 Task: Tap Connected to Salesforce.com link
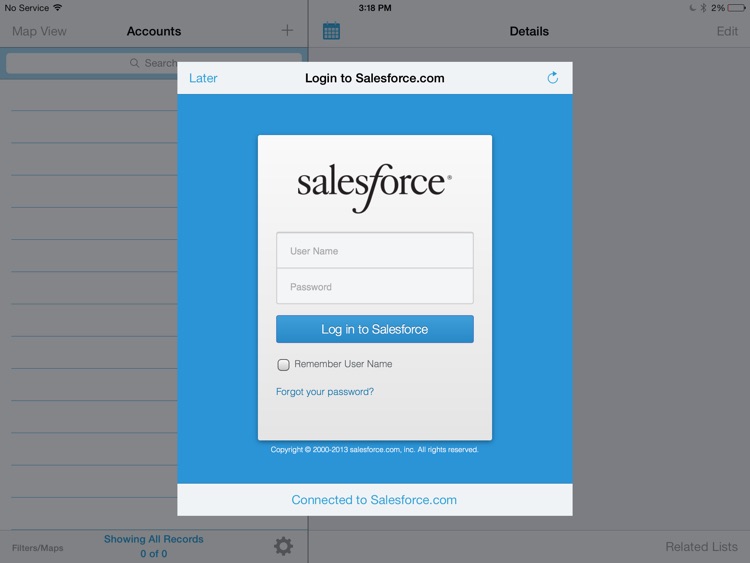click(x=374, y=500)
